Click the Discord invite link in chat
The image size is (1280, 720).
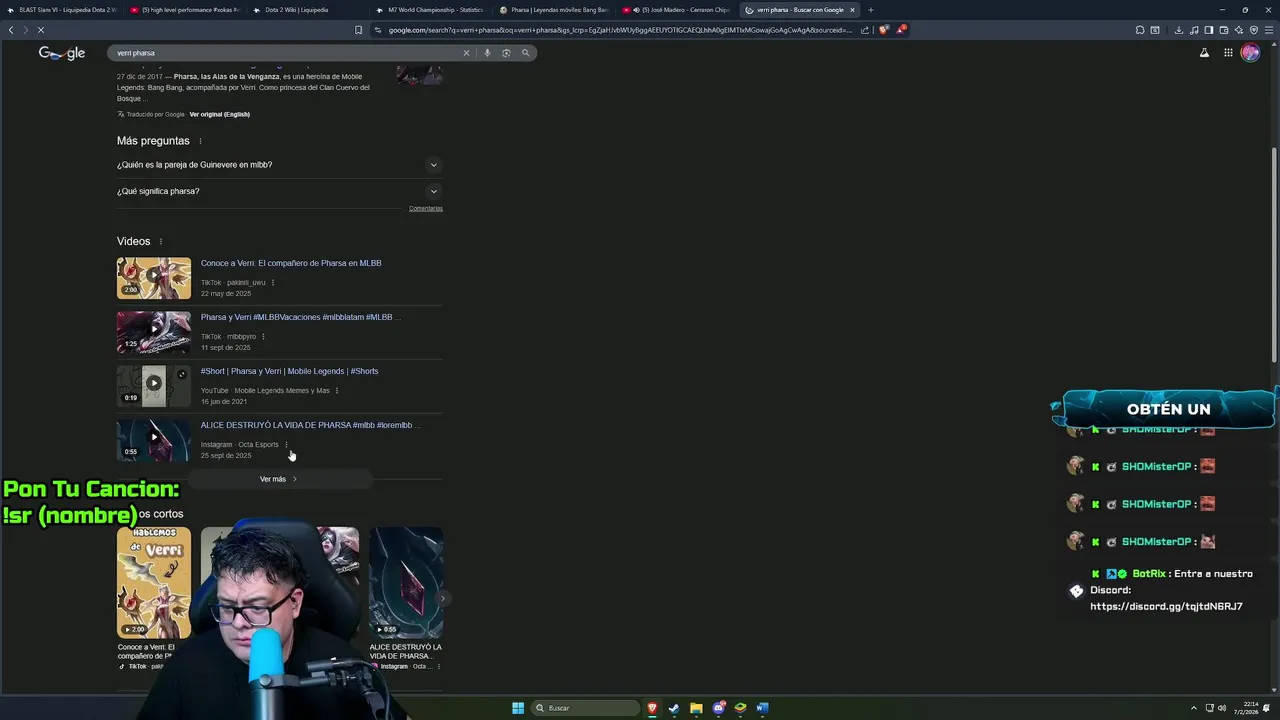1166,606
